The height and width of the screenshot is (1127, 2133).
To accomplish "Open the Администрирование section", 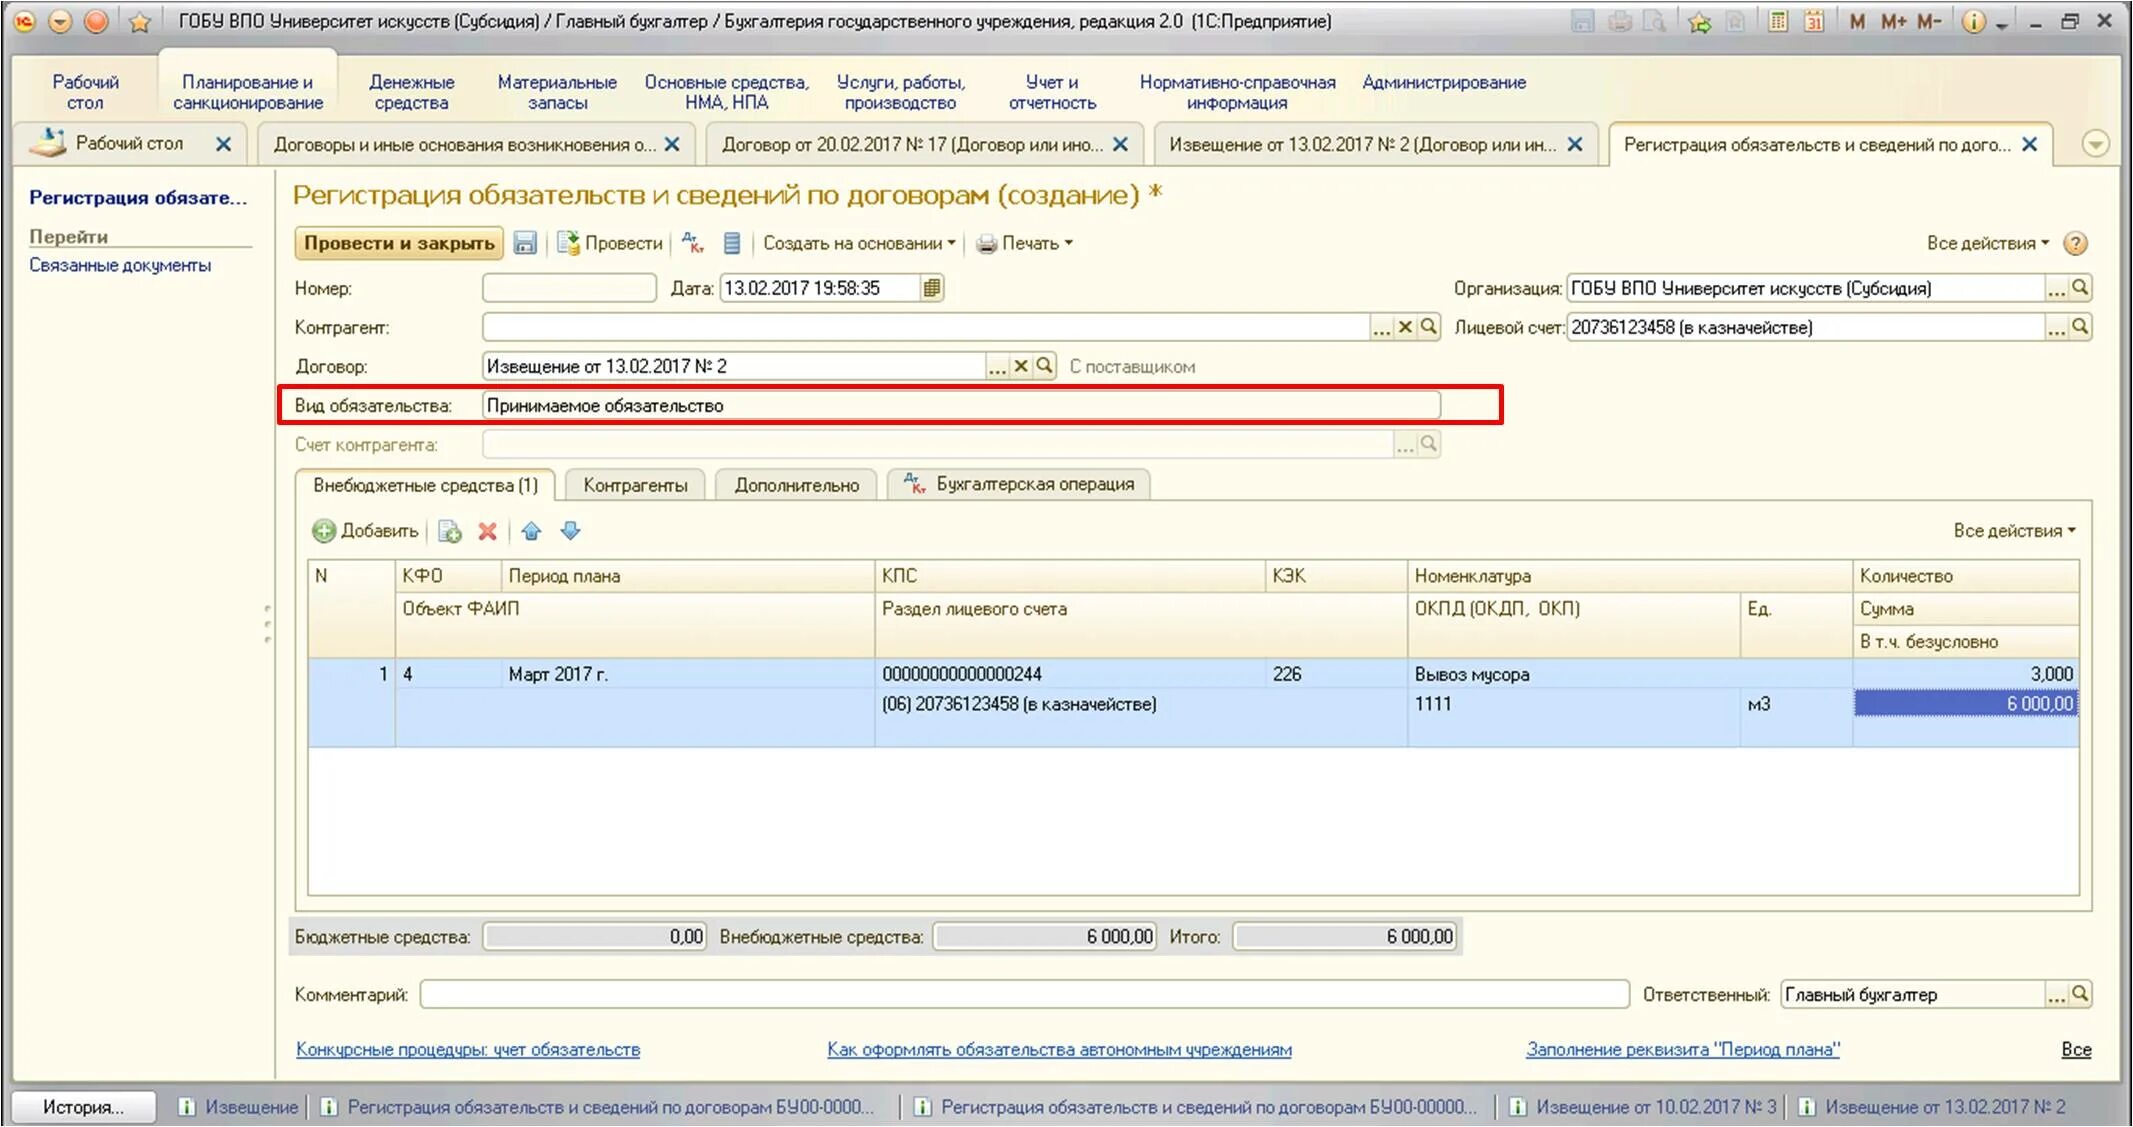I will click(x=1444, y=82).
